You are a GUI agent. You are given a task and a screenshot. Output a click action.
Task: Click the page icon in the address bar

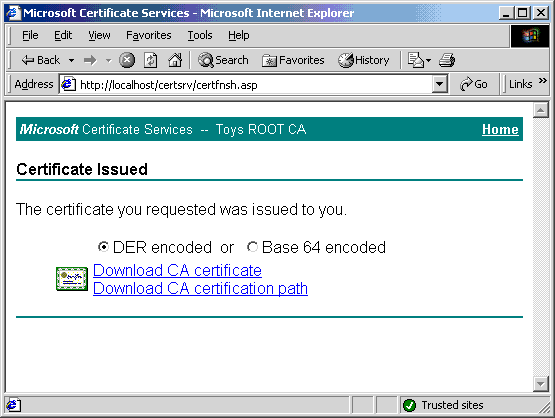pyautogui.click(x=68, y=84)
